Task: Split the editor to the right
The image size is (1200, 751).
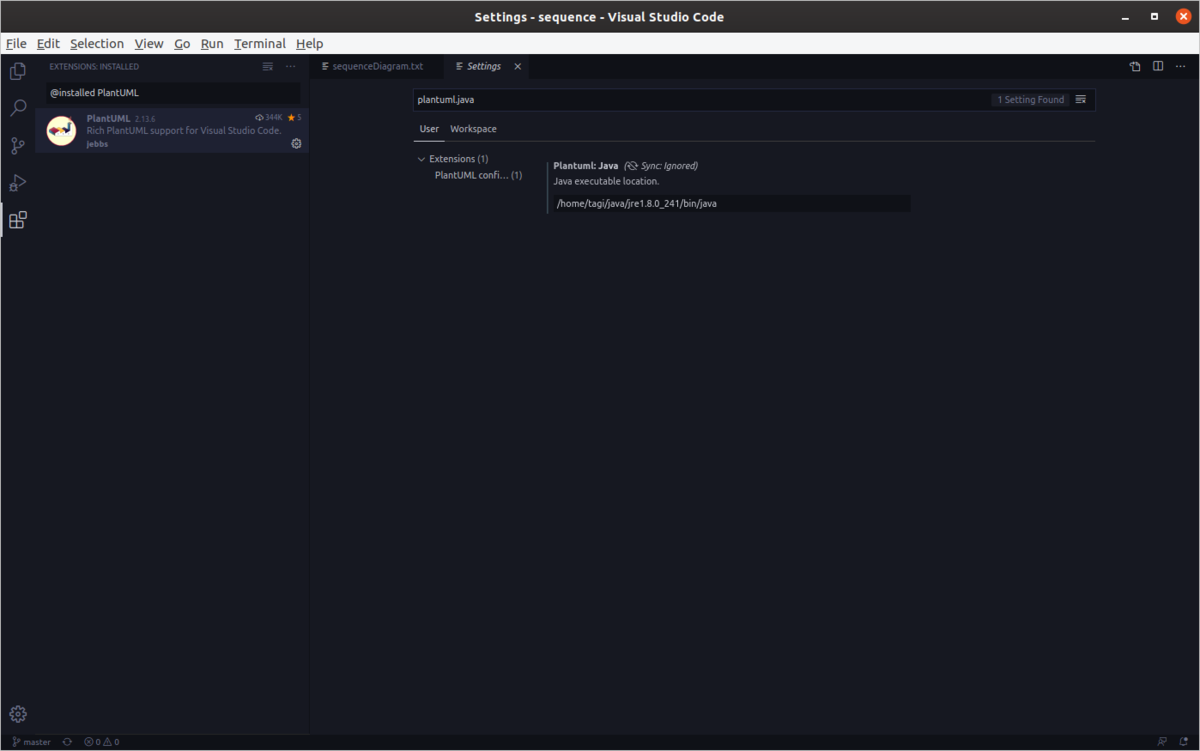Action: coord(1158,67)
